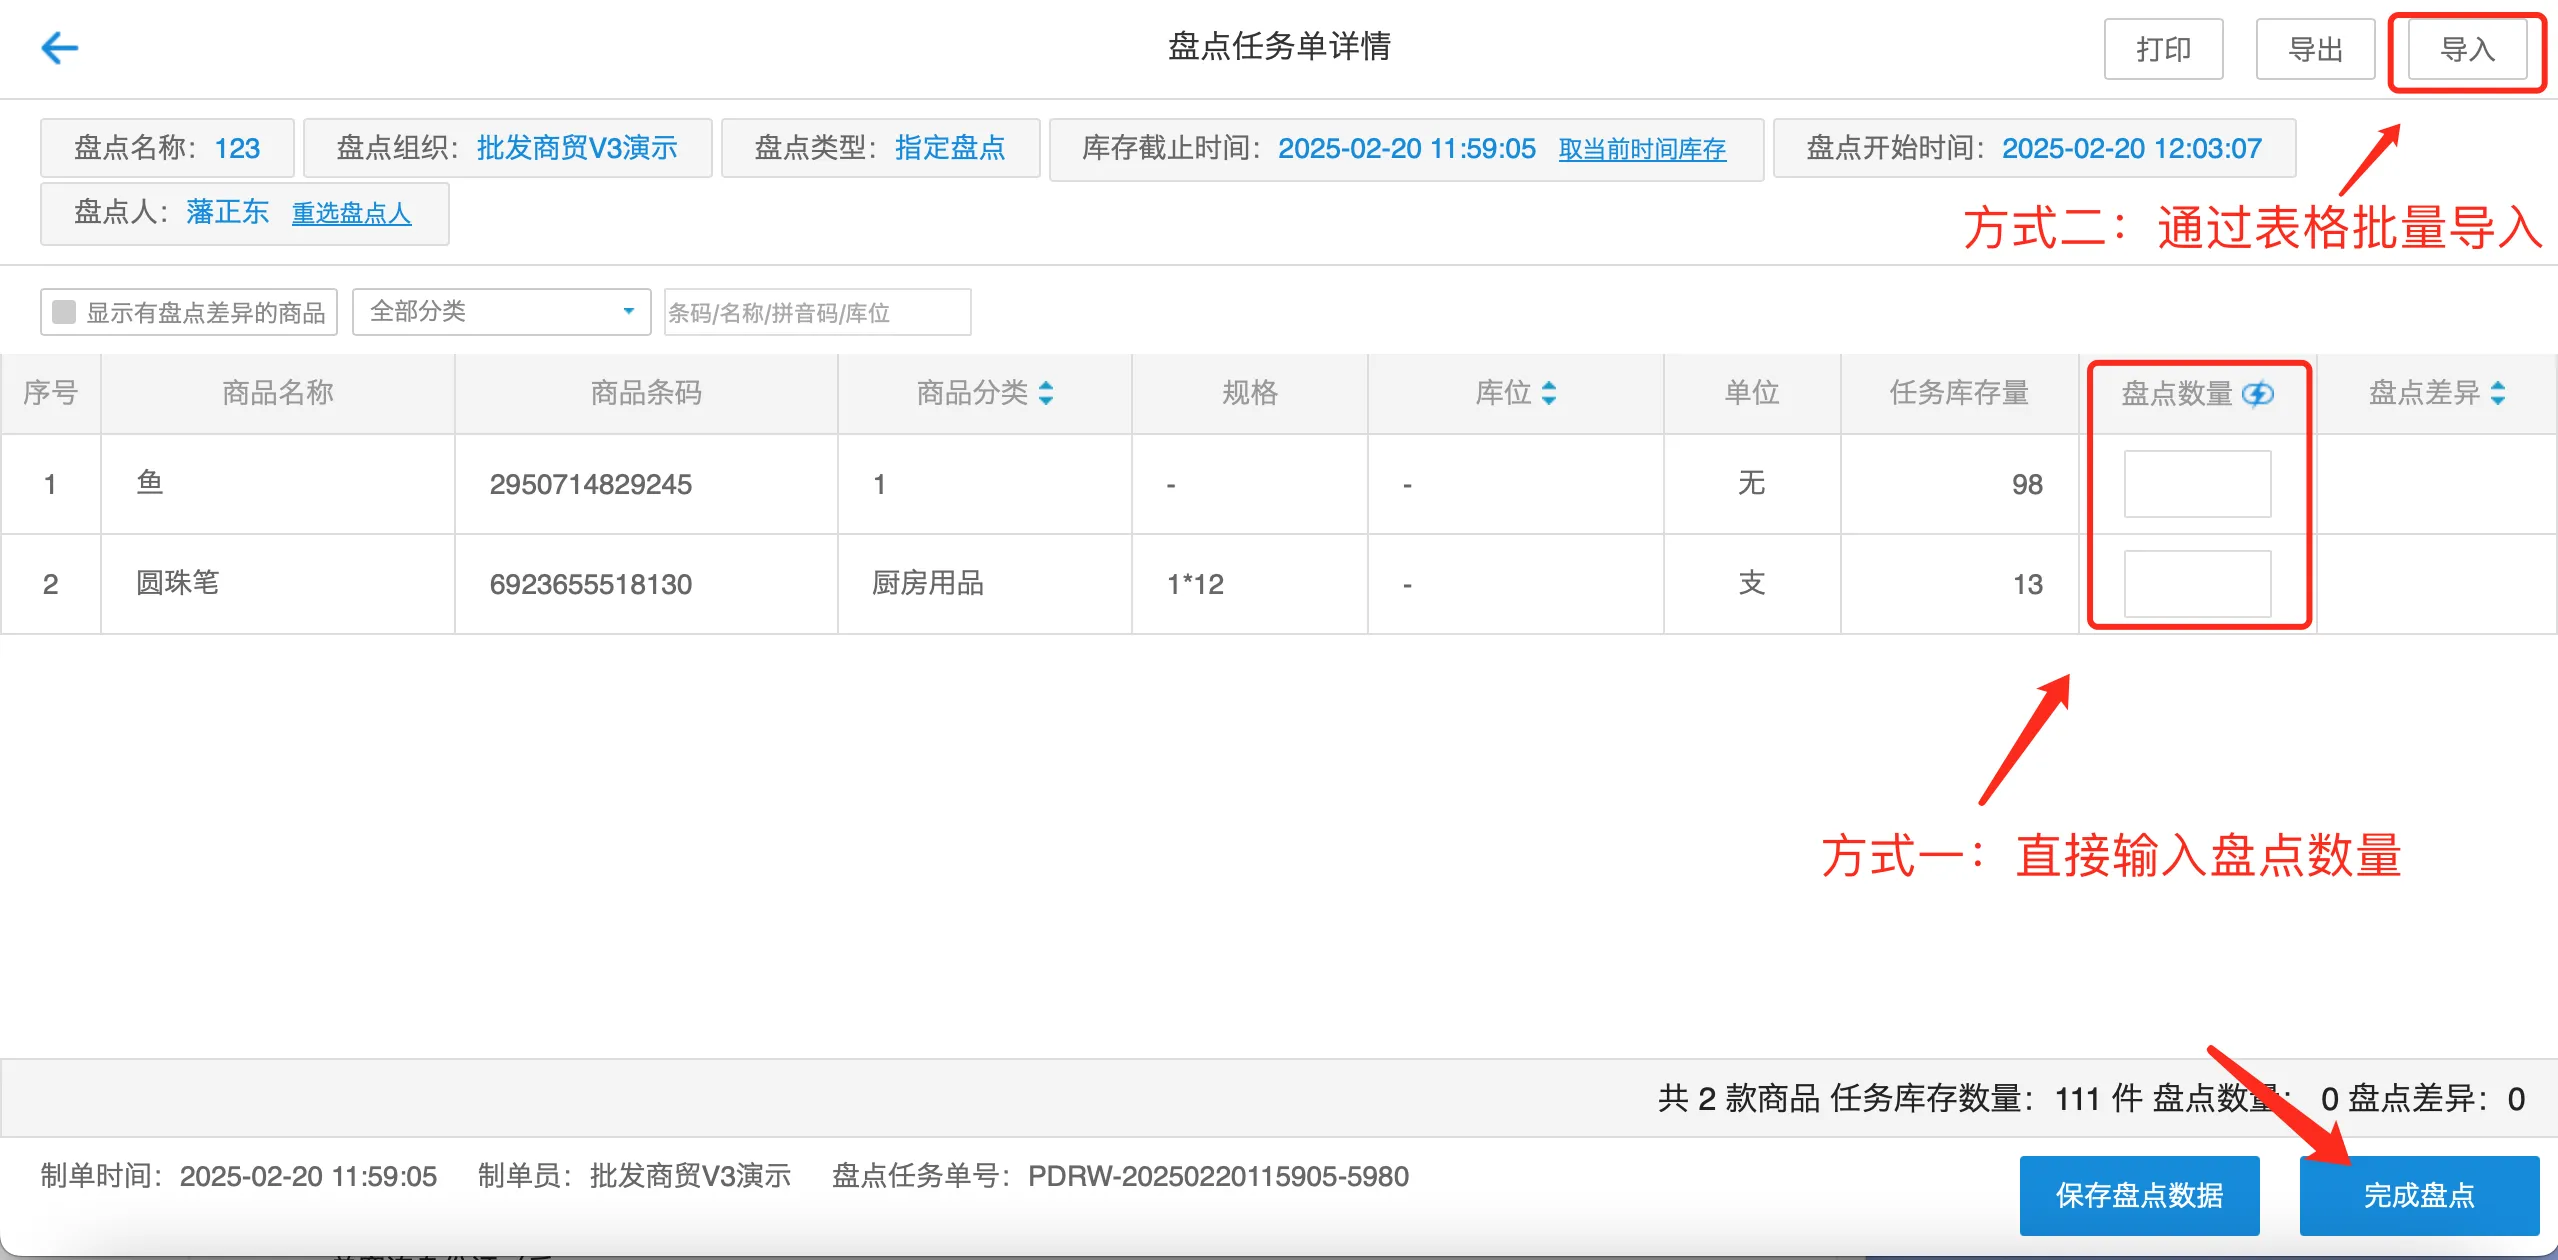This screenshot has width=2558, height=1260.
Task: Click the 盘点数量 input for 鱼
Action: tap(2196, 483)
